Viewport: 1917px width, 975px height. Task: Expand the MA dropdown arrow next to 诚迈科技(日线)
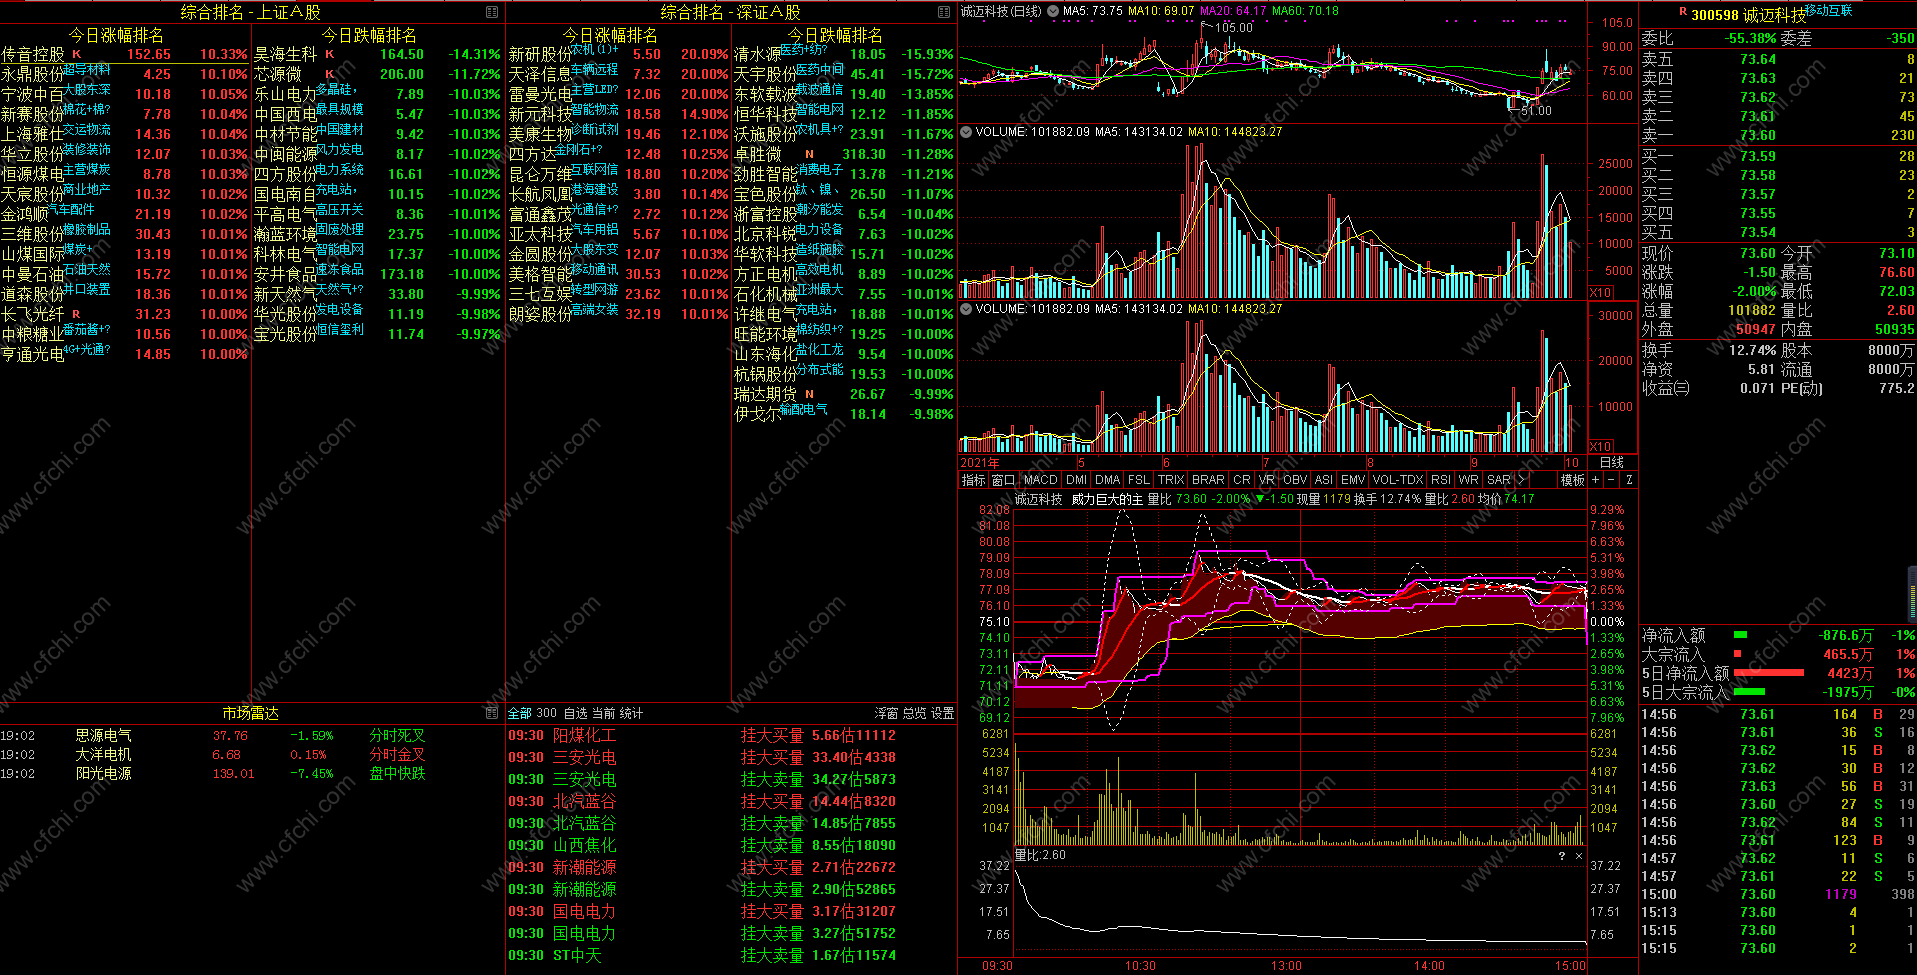click(1054, 11)
